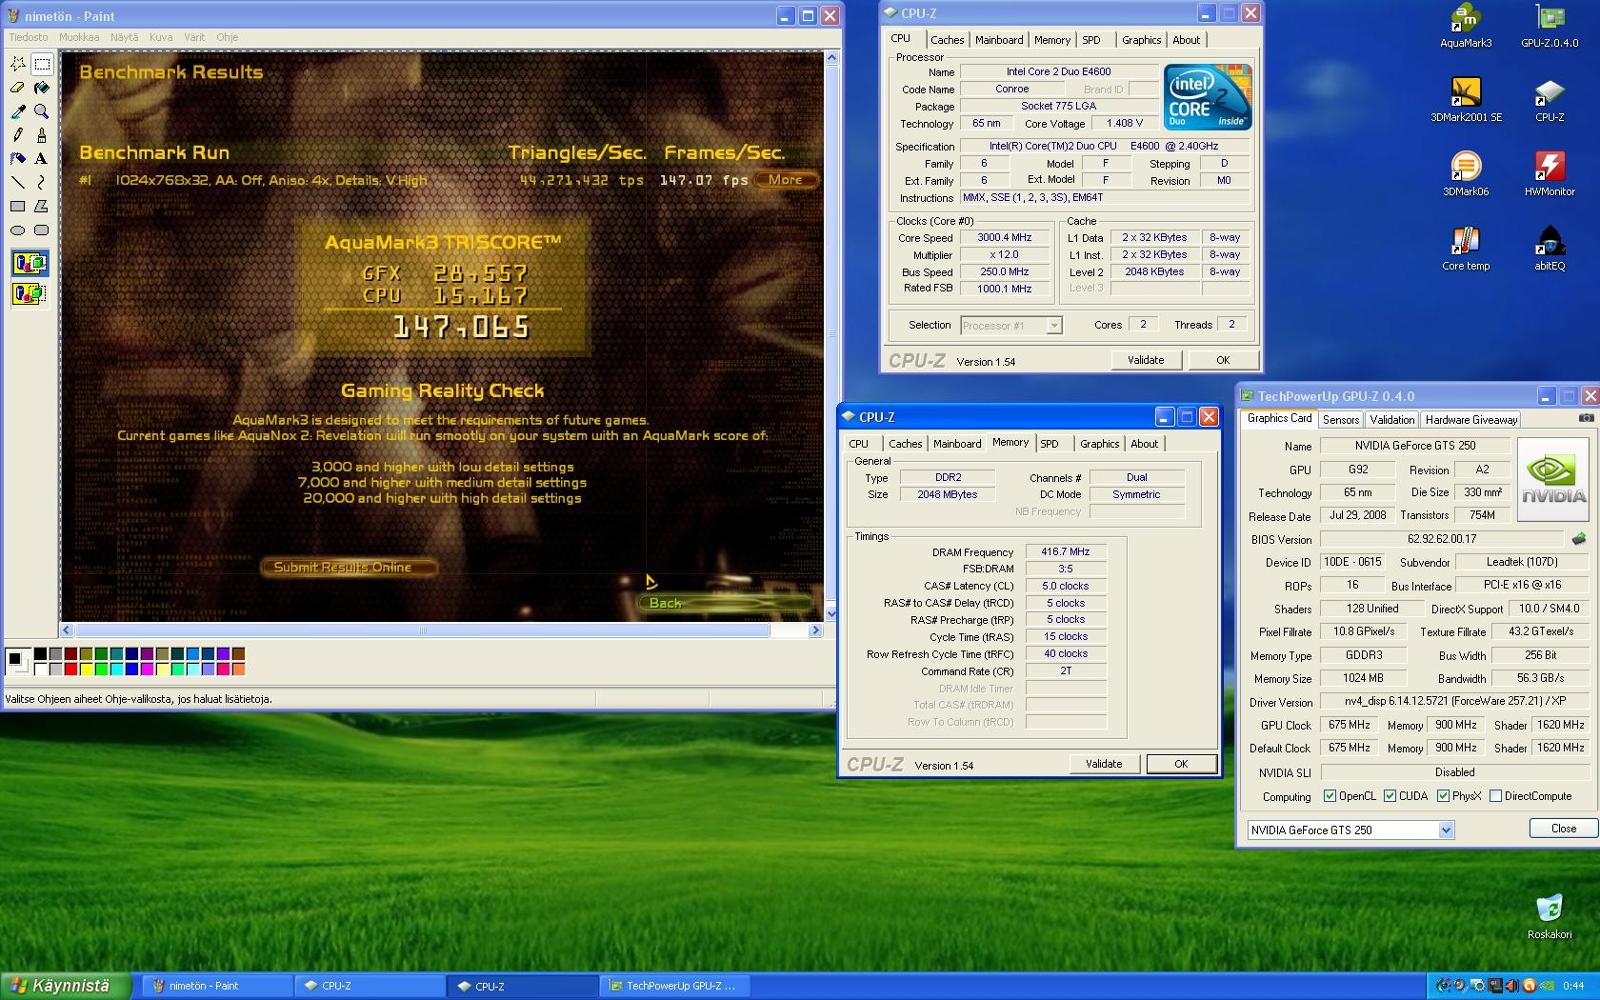Open the 3DMark06 desktop shortcut
This screenshot has width=1600, height=1000.
pyautogui.click(x=1466, y=175)
